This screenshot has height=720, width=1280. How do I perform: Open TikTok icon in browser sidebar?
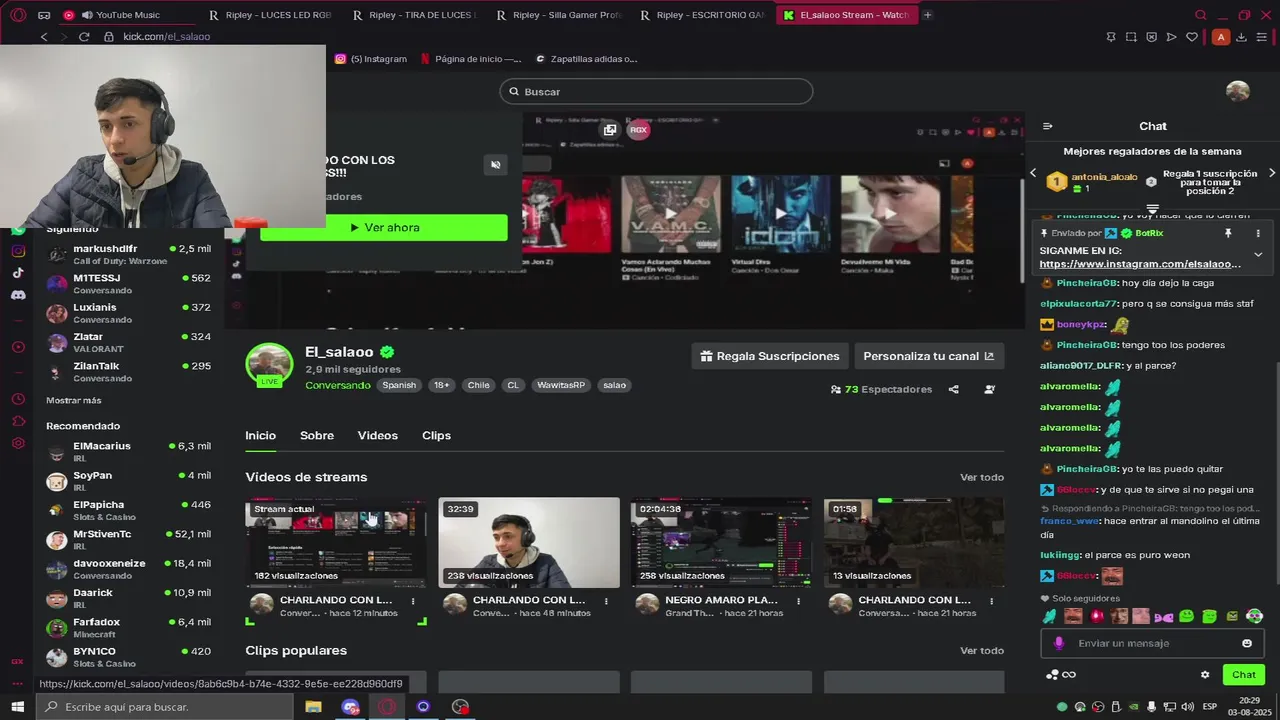coord(18,273)
